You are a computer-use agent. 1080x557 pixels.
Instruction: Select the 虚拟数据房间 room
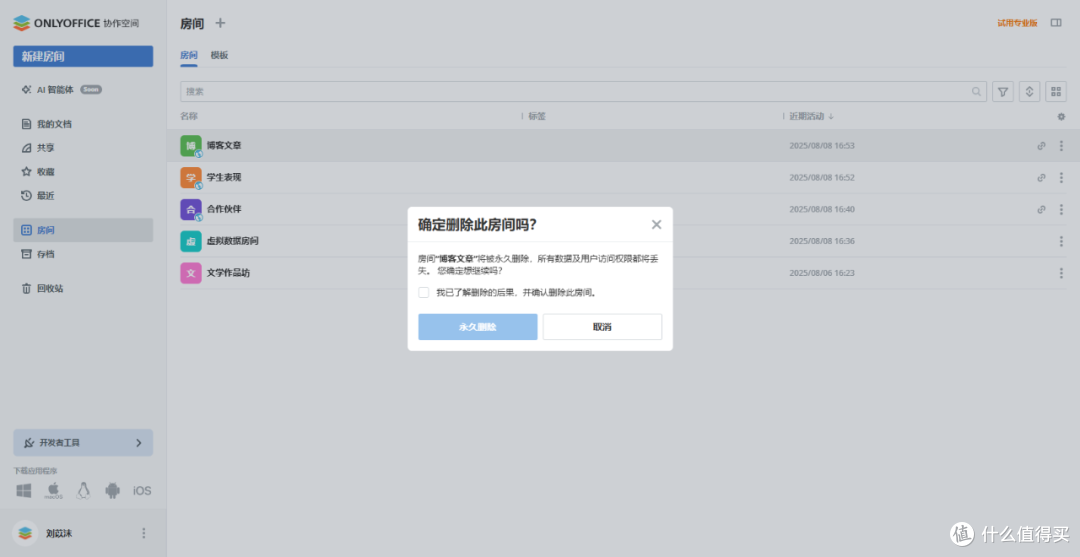point(233,241)
